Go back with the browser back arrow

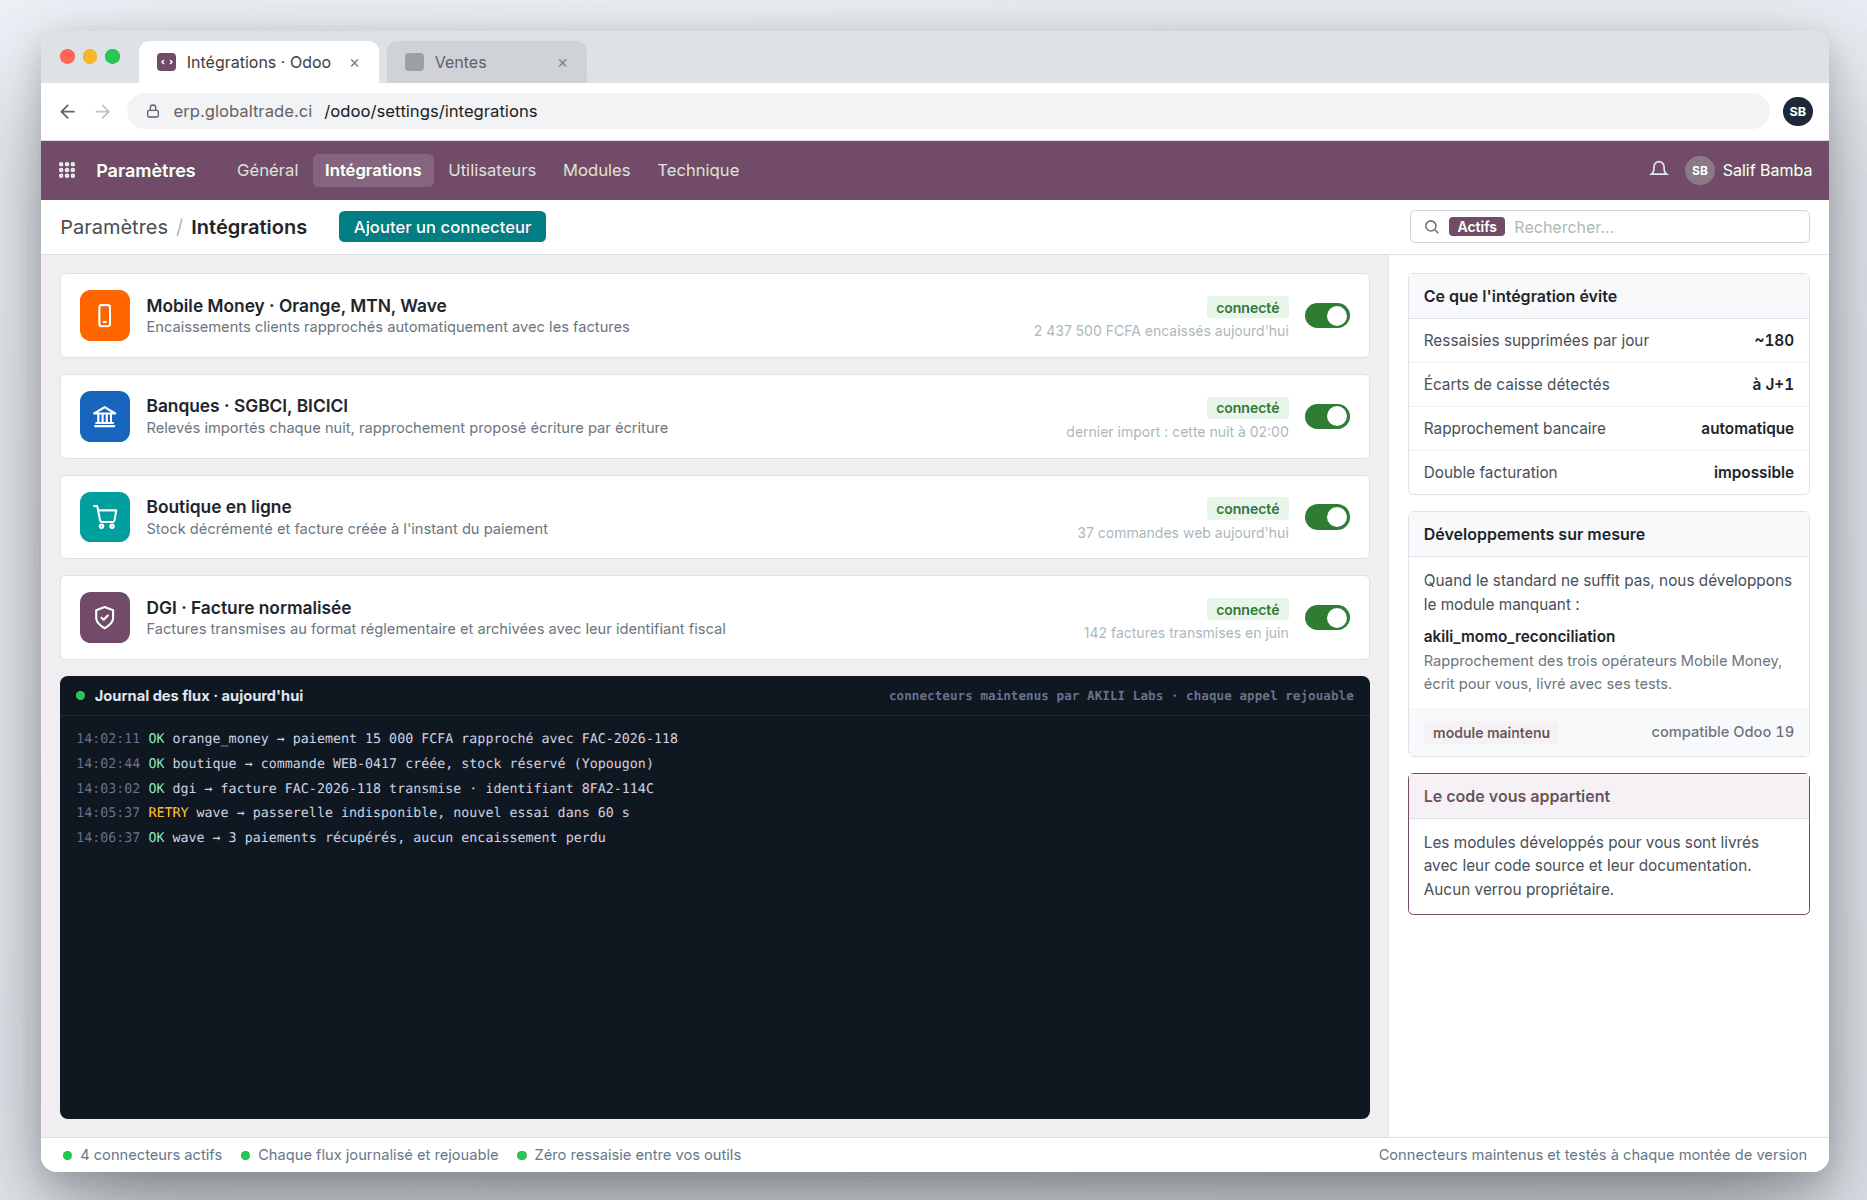(67, 111)
